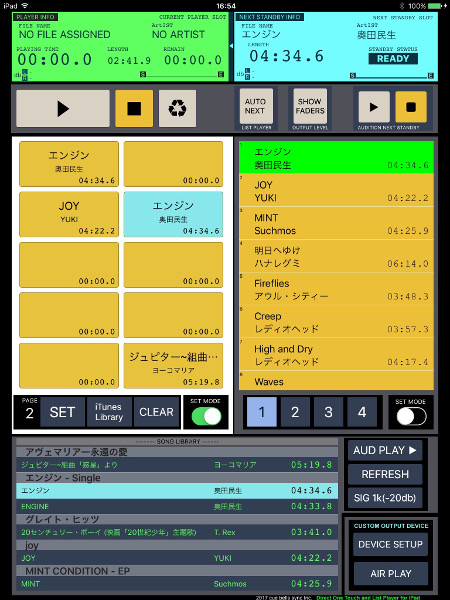
Task: Trigger the SIG 1k(-20db) test tone
Action: point(385,498)
